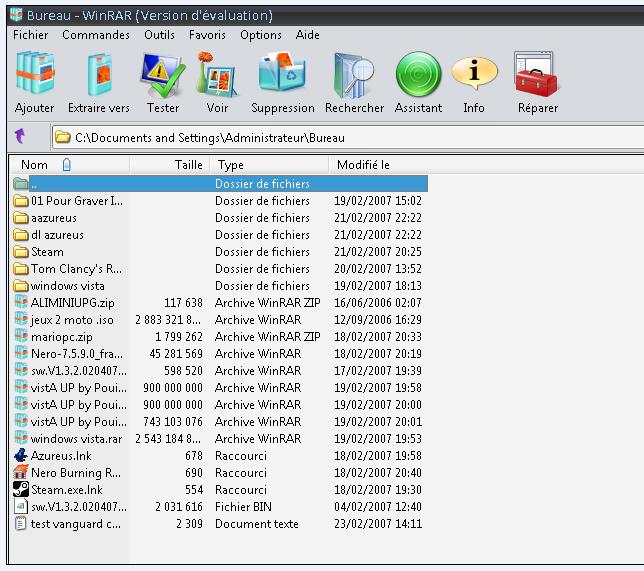Select vistA UP archive sized 743 103 076
Viewport: 644px width, 571px height.
(x=220, y=421)
